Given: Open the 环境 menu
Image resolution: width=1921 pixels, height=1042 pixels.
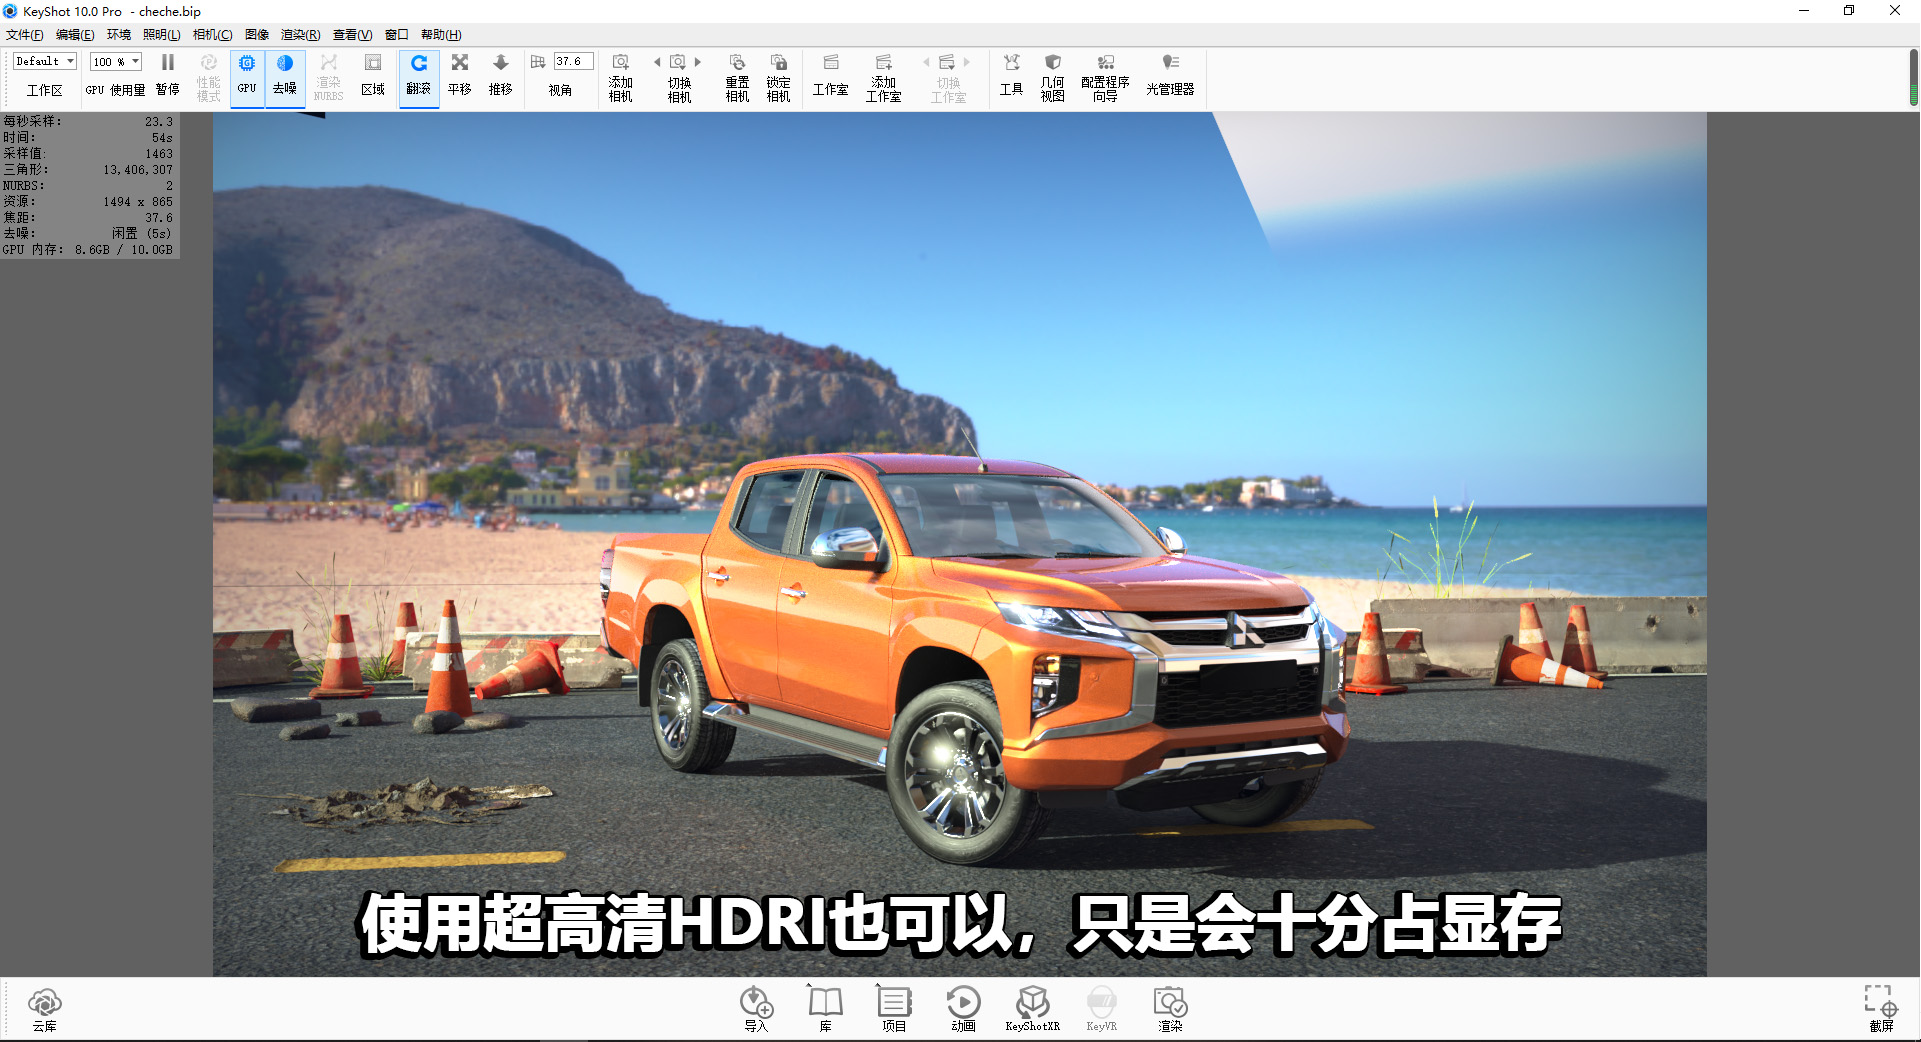Looking at the screenshot, I should (x=117, y=34).
